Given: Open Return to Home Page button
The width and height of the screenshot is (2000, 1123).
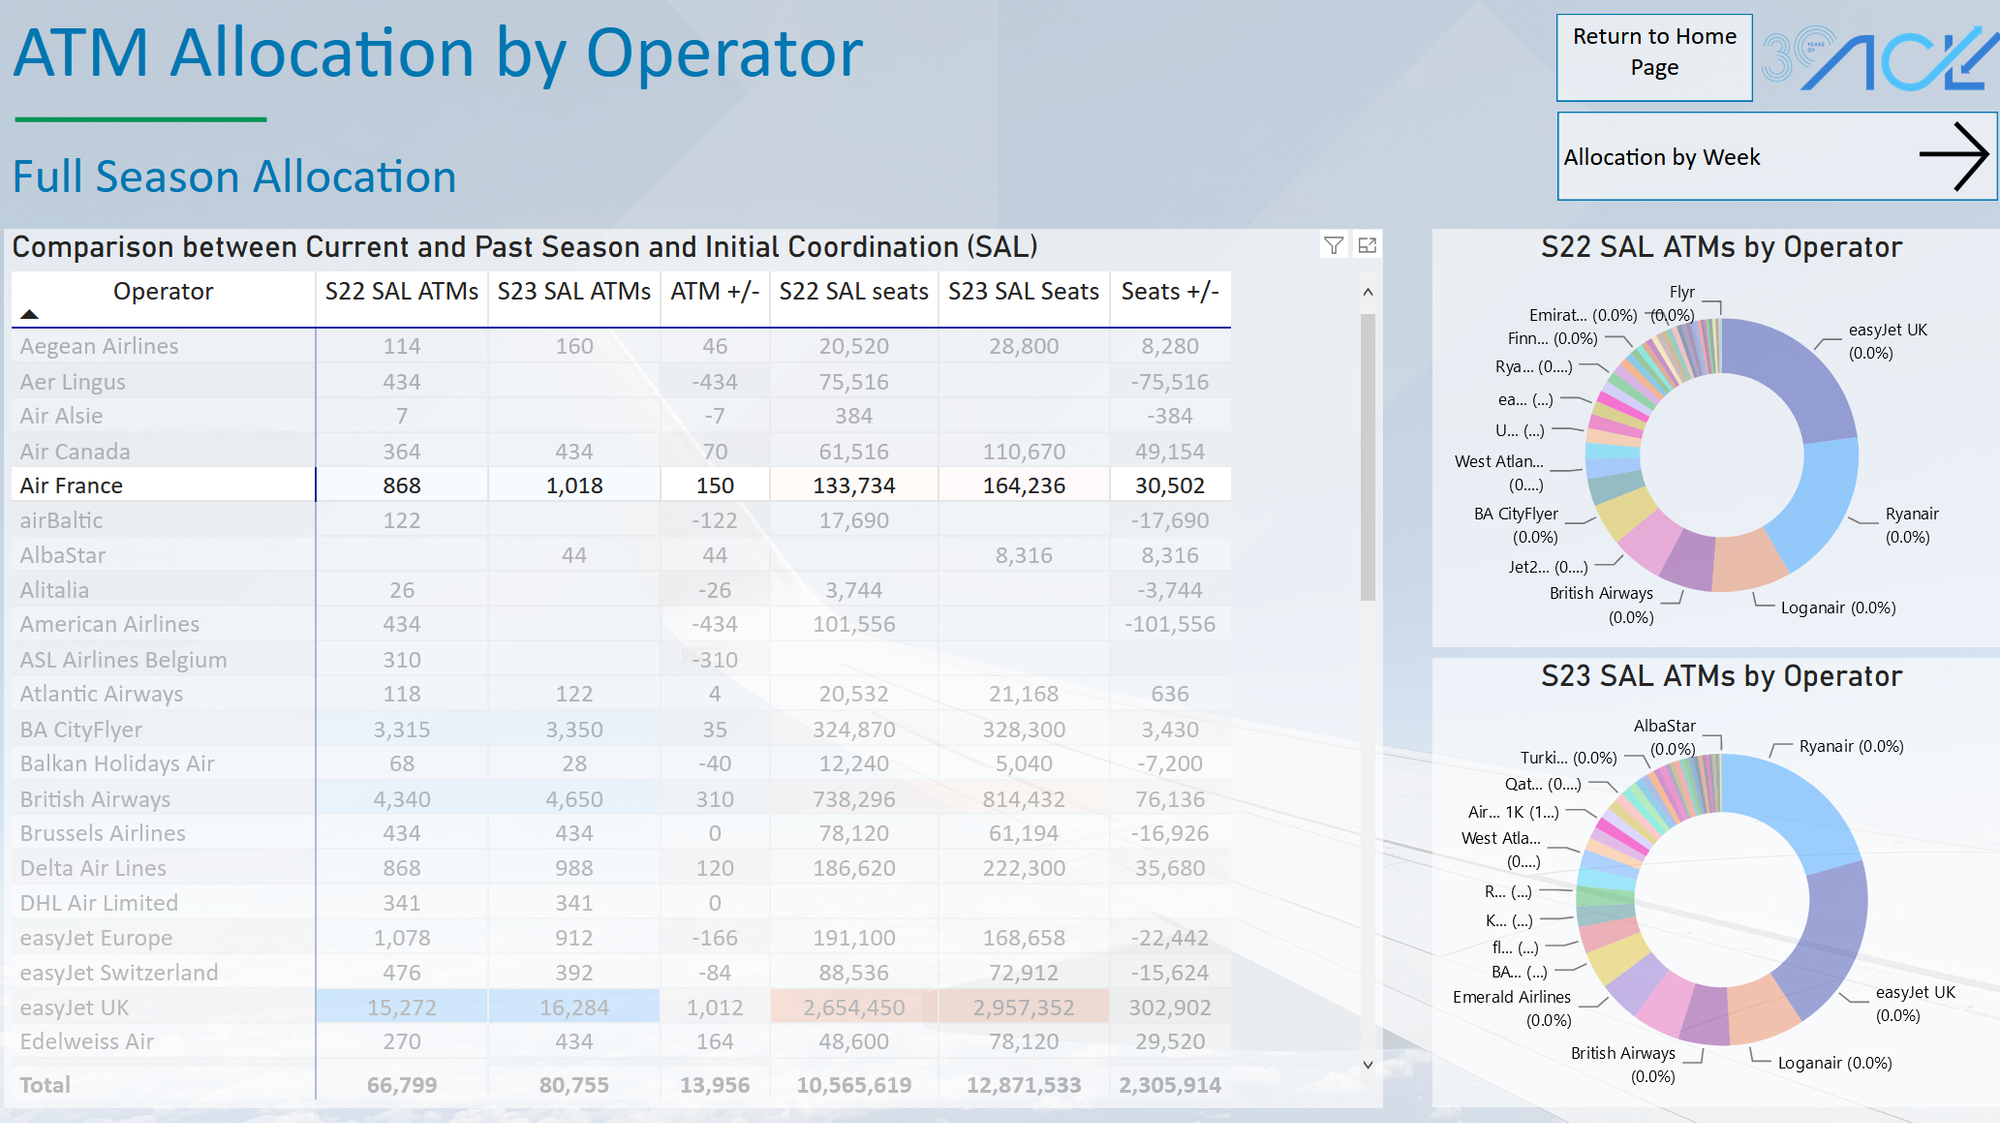Looking at the screenshot, I should coord(1654,57).
